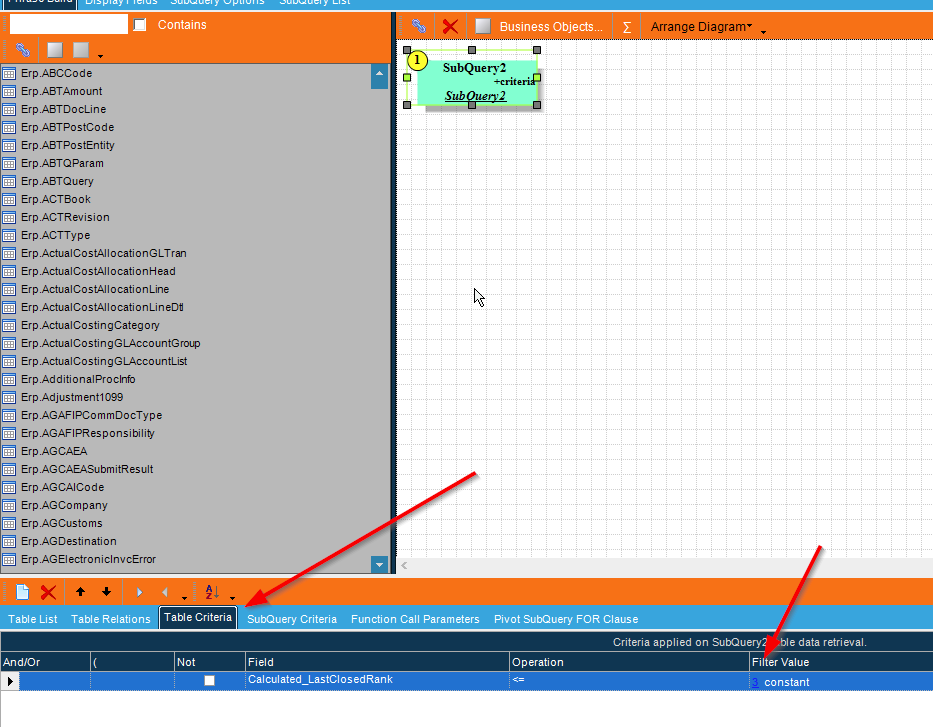Select Erp.ActualCostingCategory in the table list
The height and width of the screenshot is (727, 933).
click(90, 325)
